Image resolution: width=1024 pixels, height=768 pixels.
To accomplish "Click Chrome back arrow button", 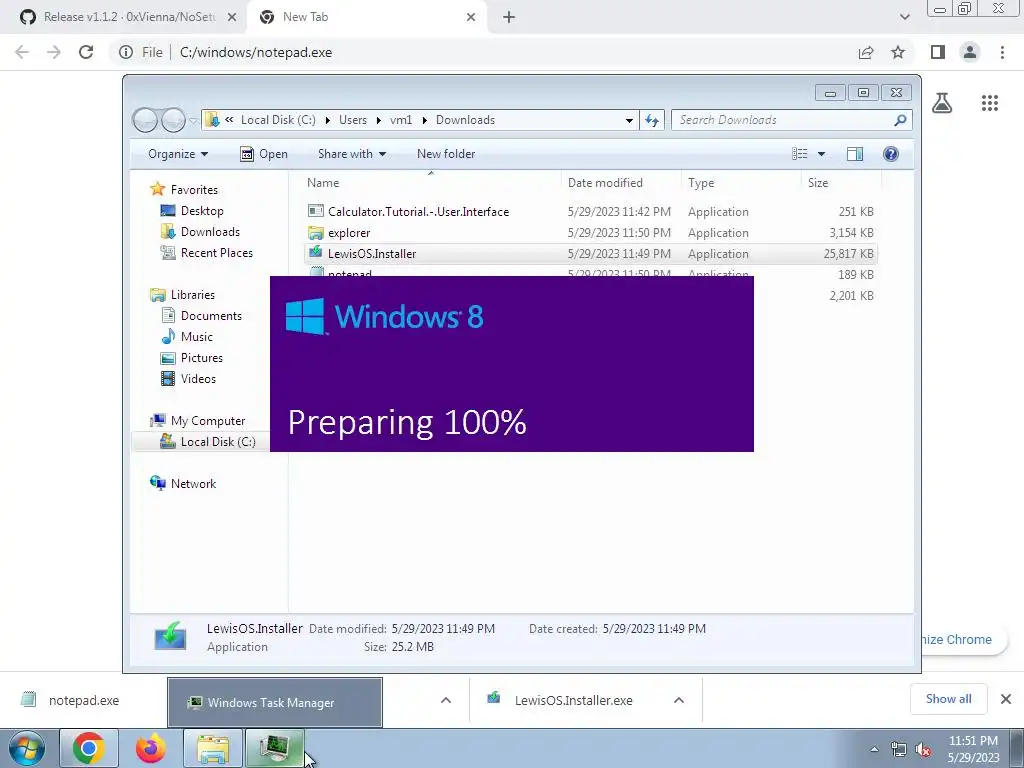I will pos(22,52).
